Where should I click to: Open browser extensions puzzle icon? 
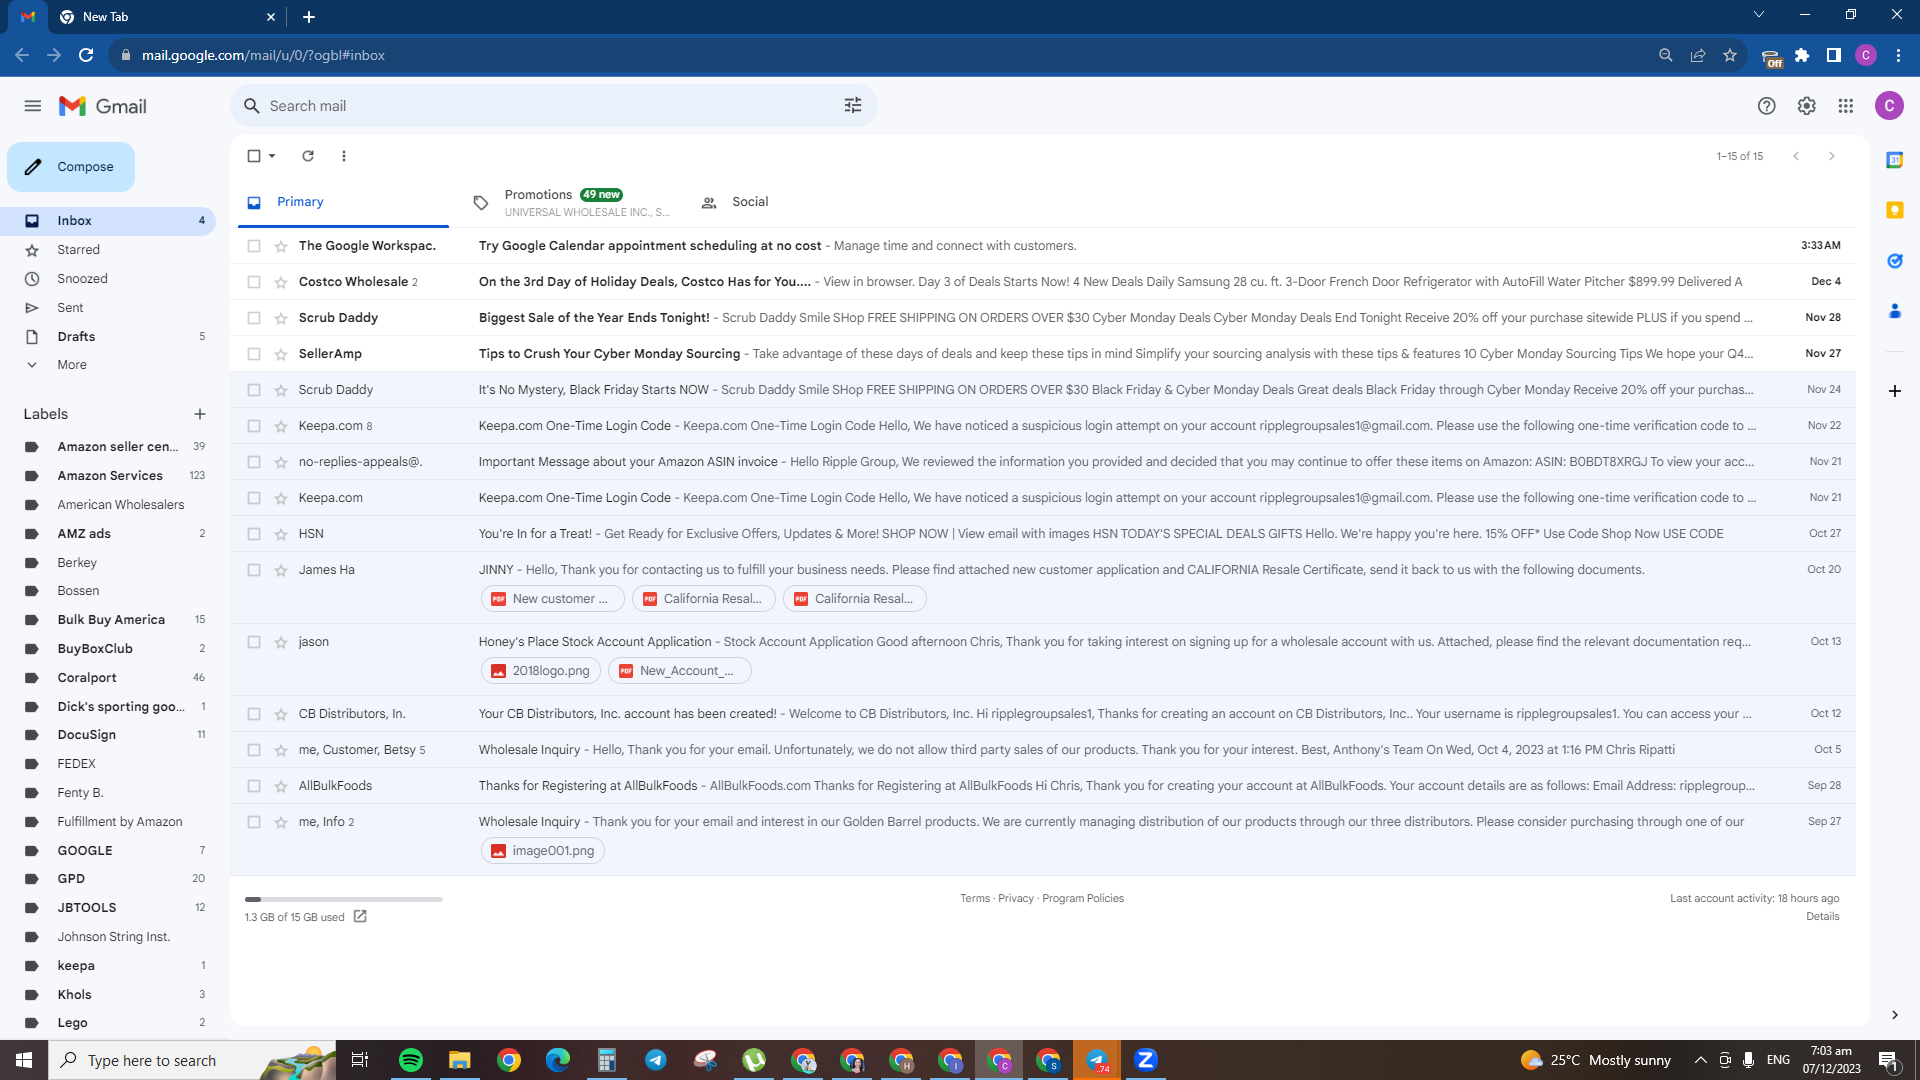(x=1802, y=55)
